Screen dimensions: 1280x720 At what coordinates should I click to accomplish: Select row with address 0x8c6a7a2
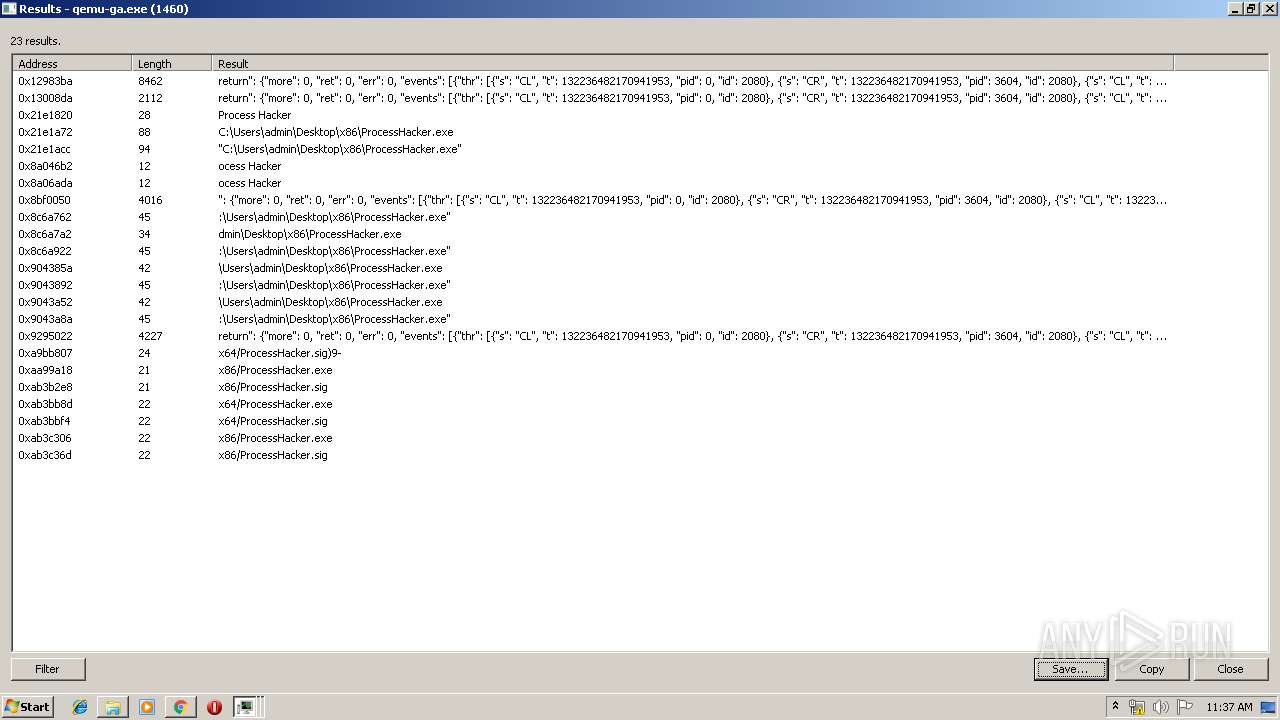tap(593, 234)
